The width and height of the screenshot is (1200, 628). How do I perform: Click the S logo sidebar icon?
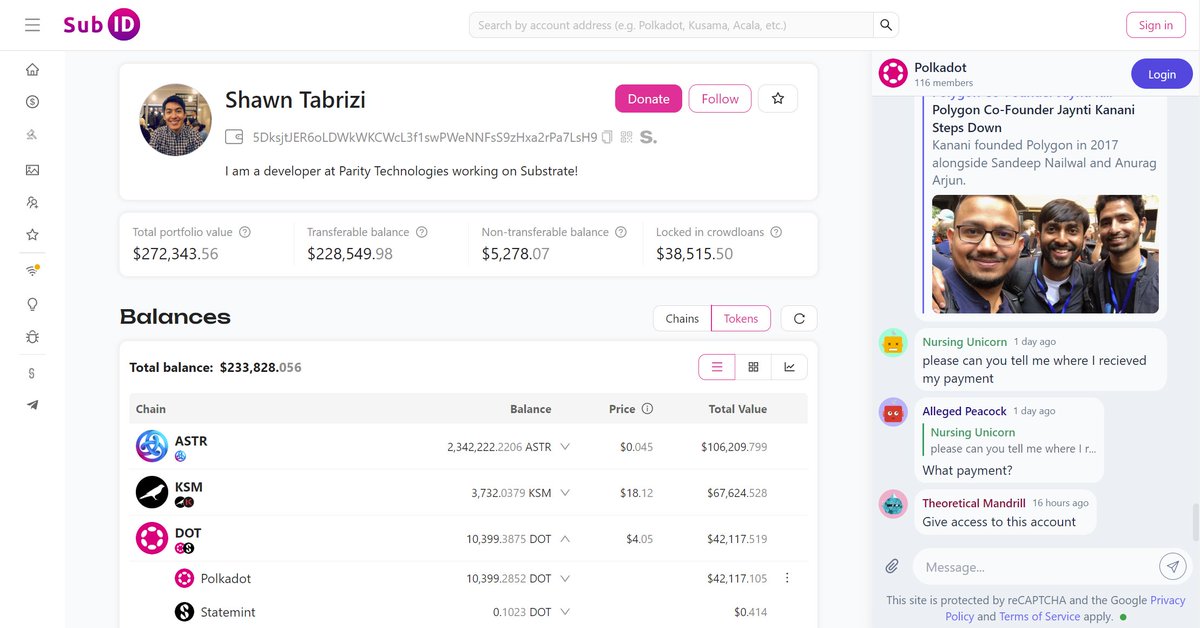[x=32, y=372]
